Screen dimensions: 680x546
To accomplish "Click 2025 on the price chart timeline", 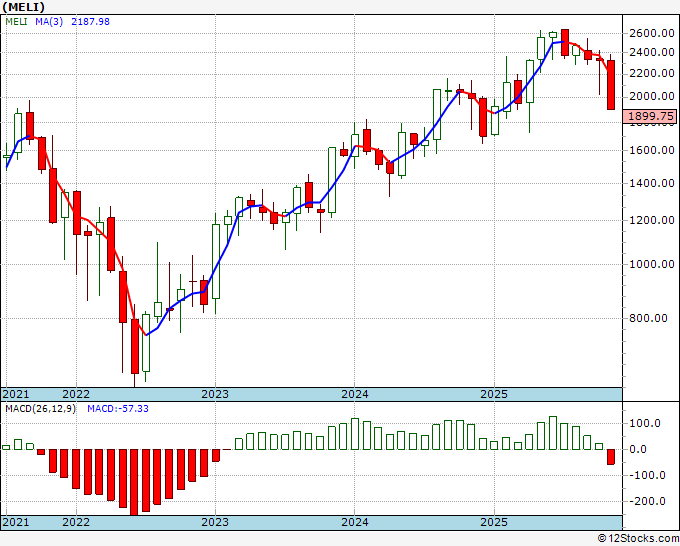I will (x=494, y=394).
